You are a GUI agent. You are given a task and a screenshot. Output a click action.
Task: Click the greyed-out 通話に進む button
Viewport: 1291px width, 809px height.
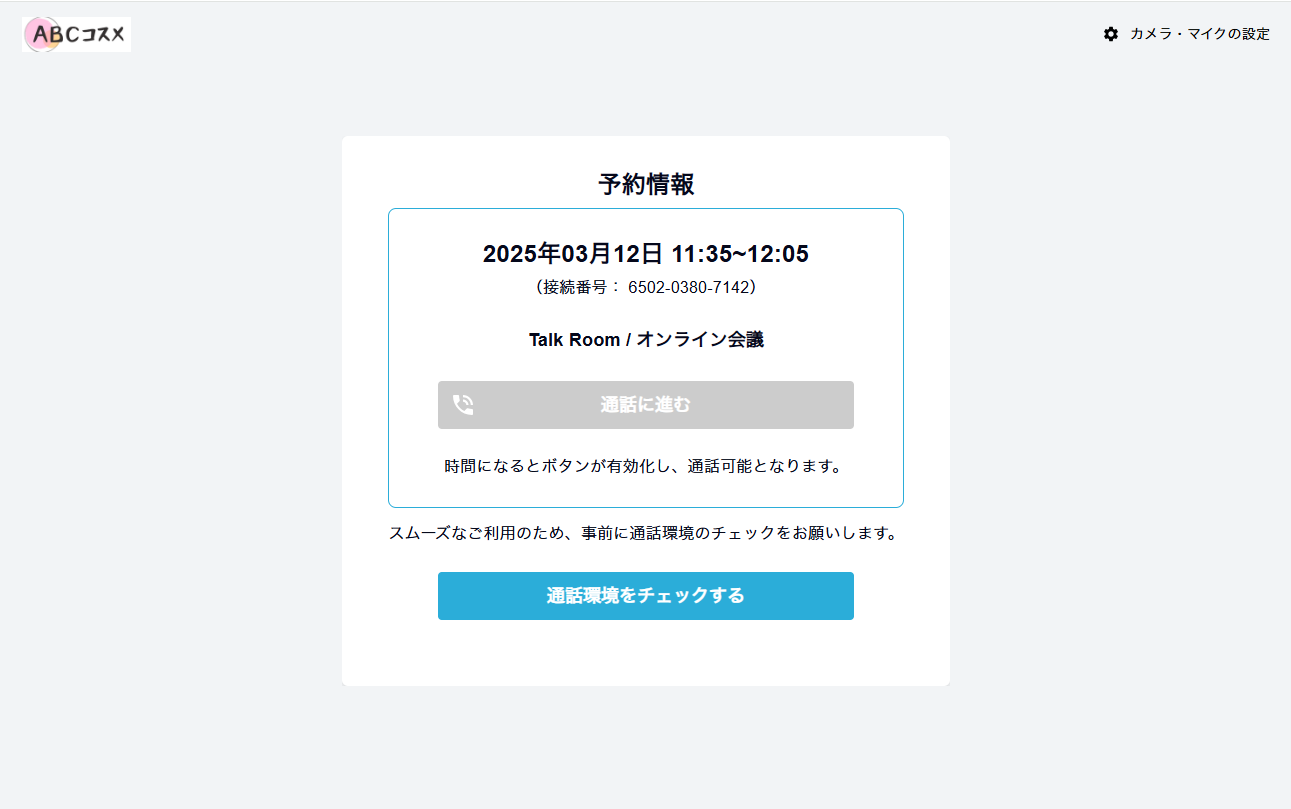tap(646, 405)
